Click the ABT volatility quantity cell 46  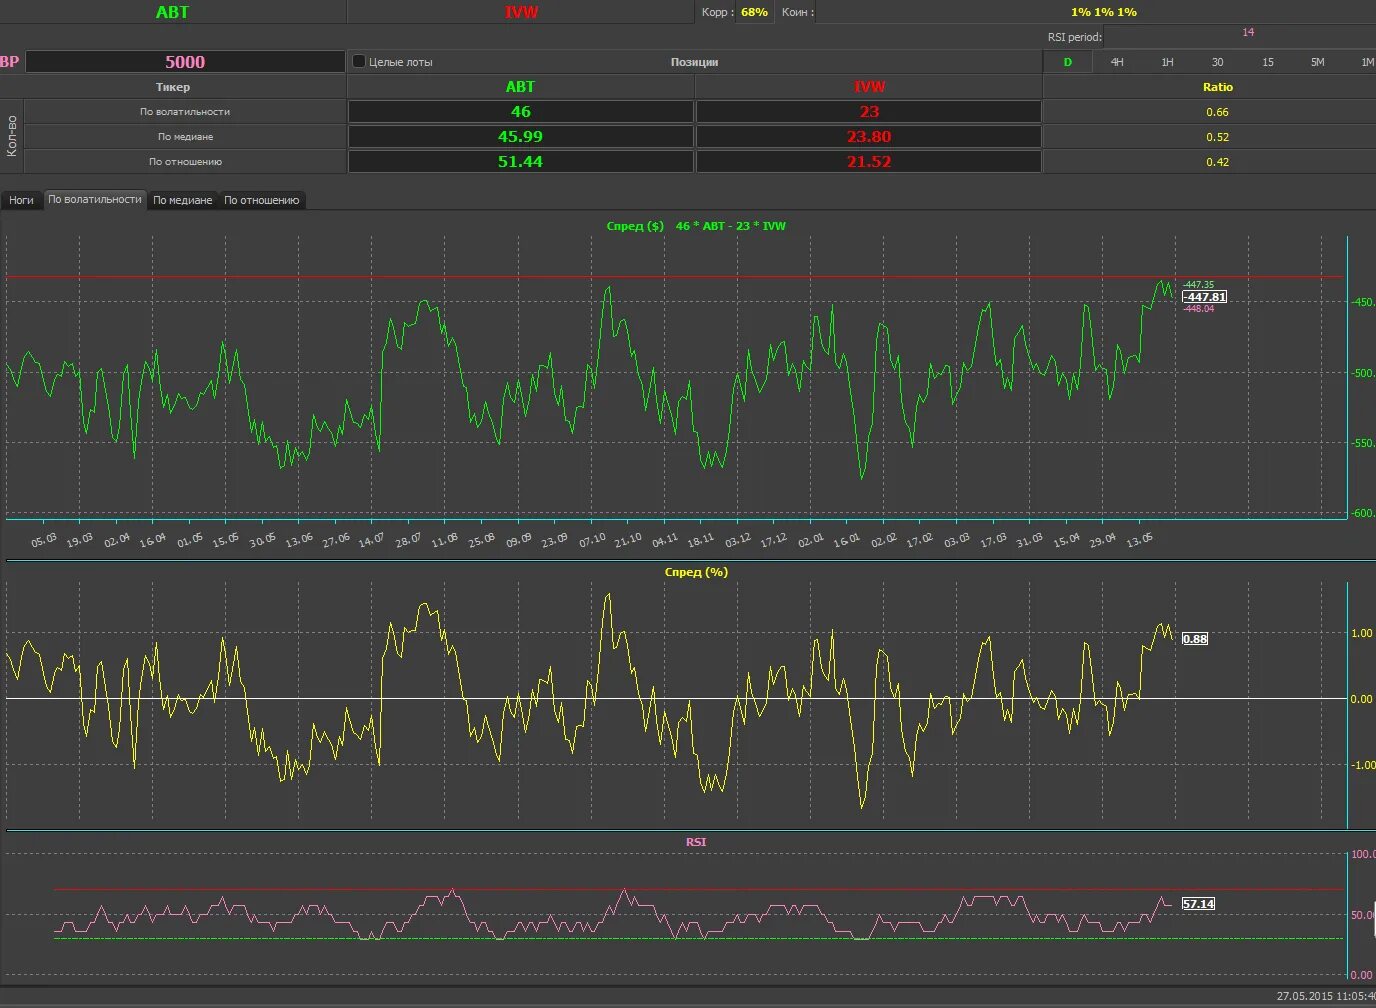click(521, 112)
